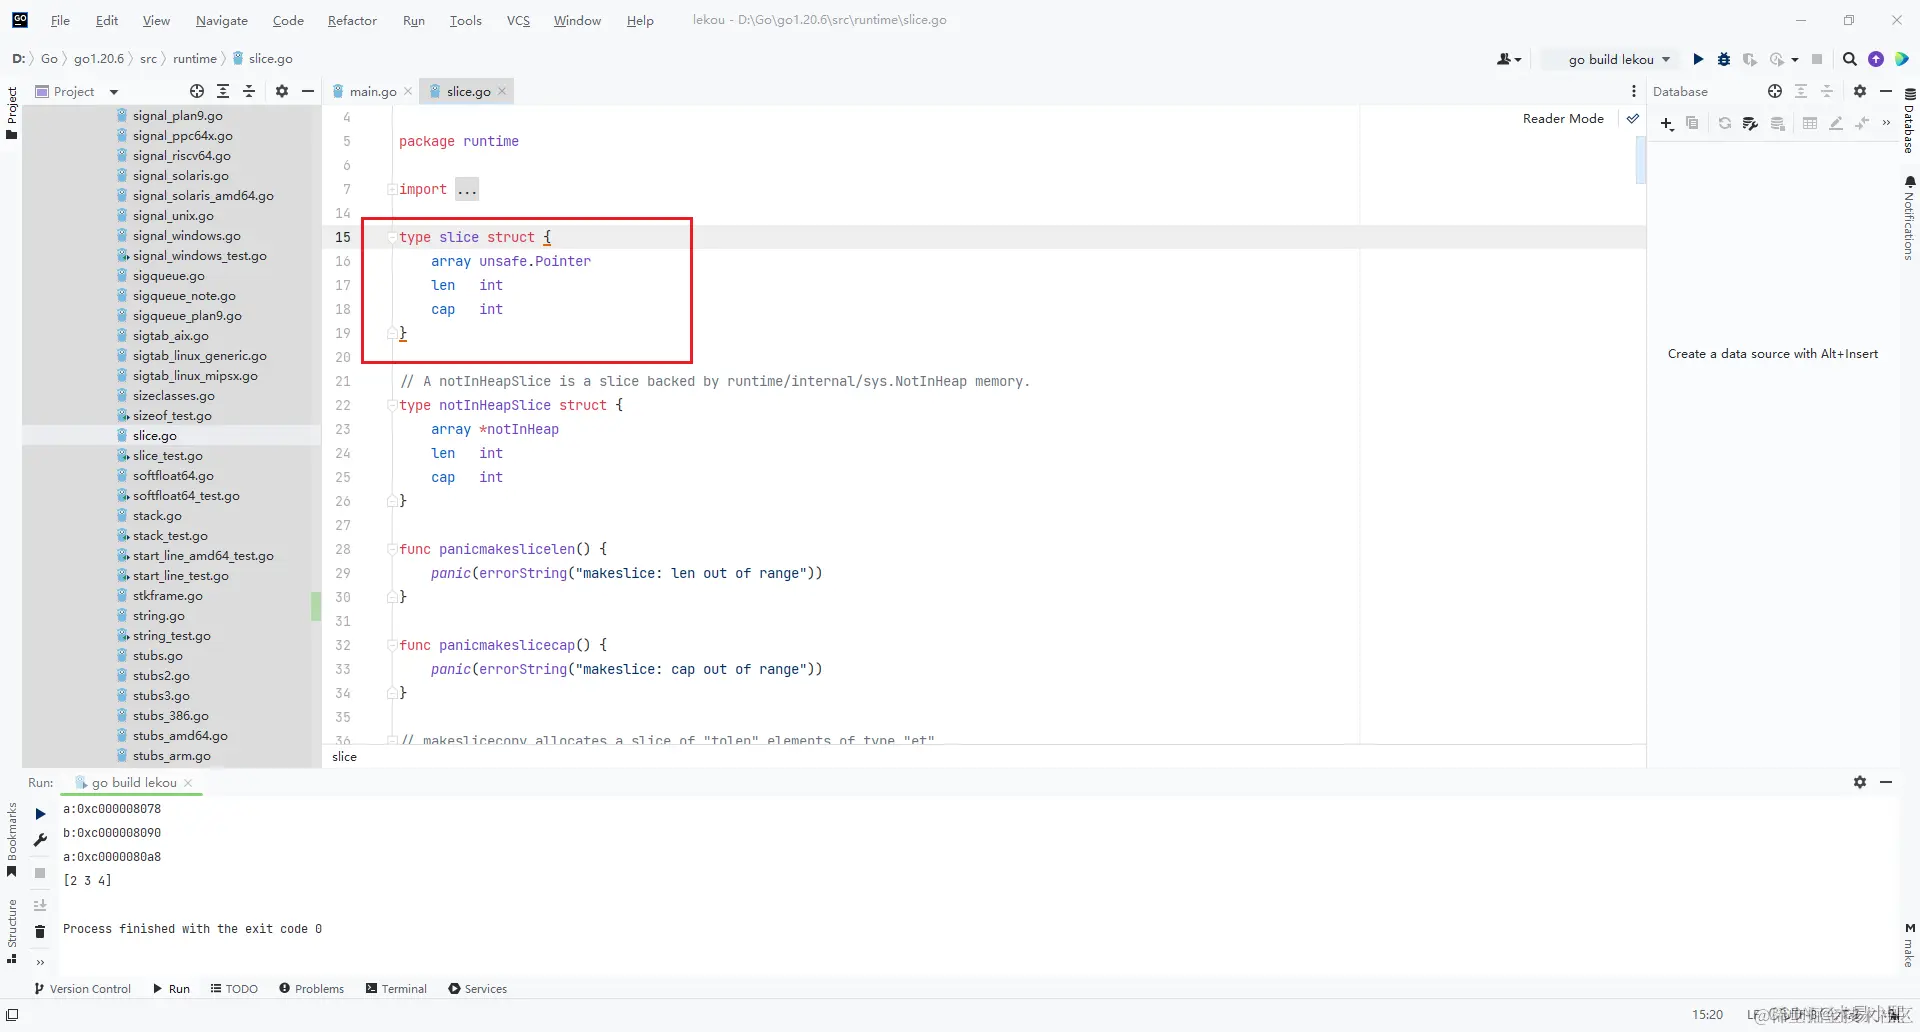1920x1032 pixels.
Task: Select stack.go in the project tree
Action: [x=157, y=516]
